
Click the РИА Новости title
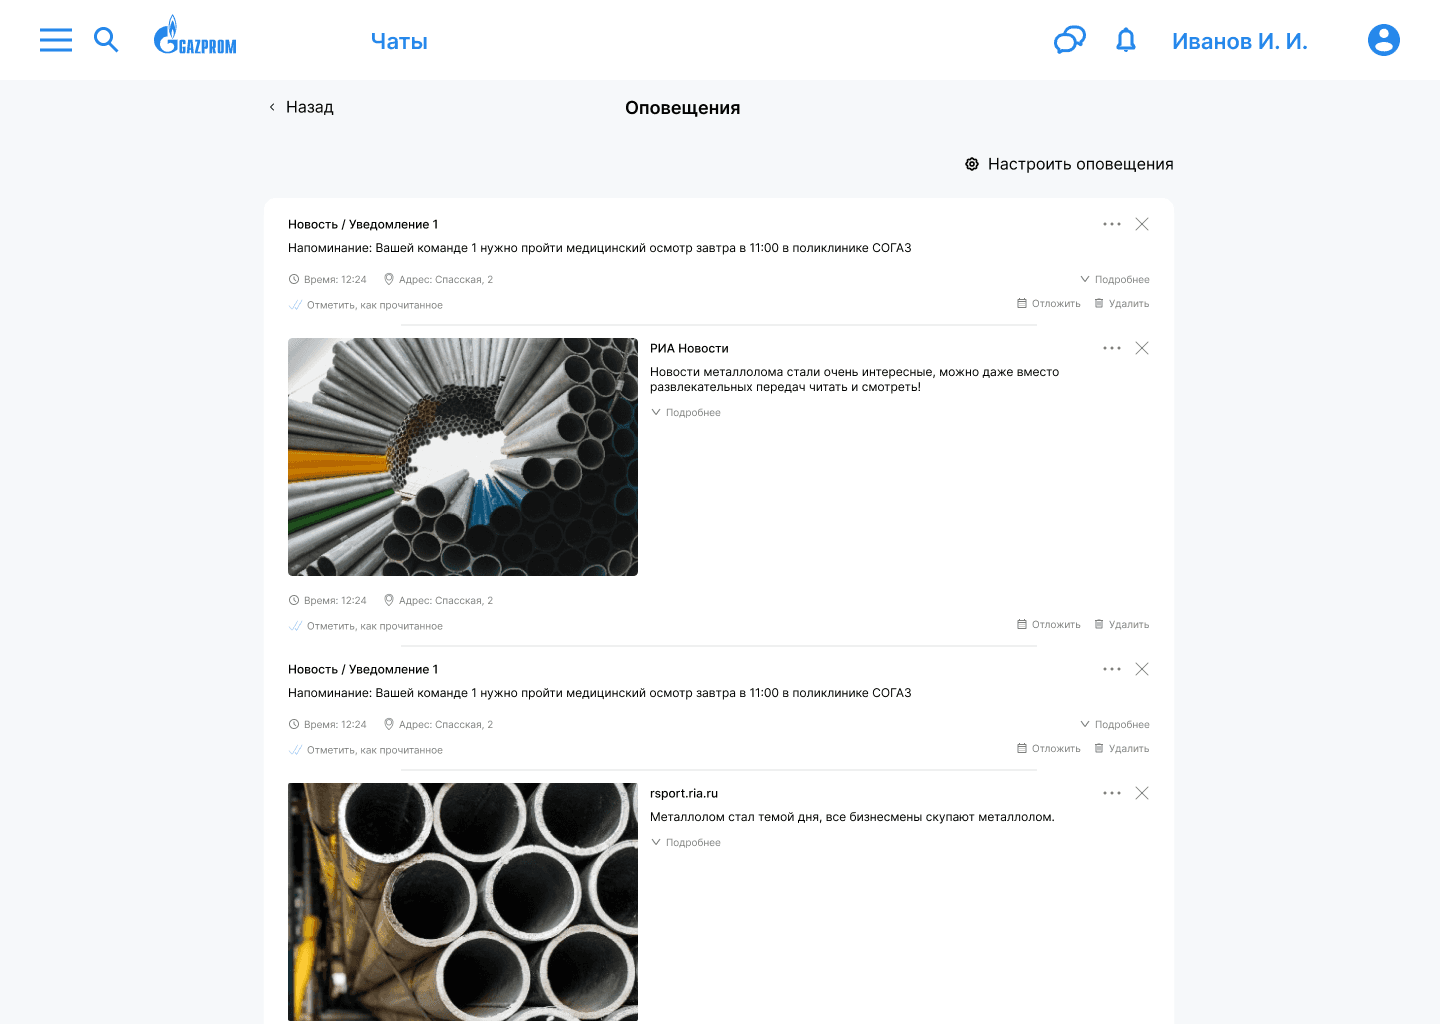pos(689,348)
